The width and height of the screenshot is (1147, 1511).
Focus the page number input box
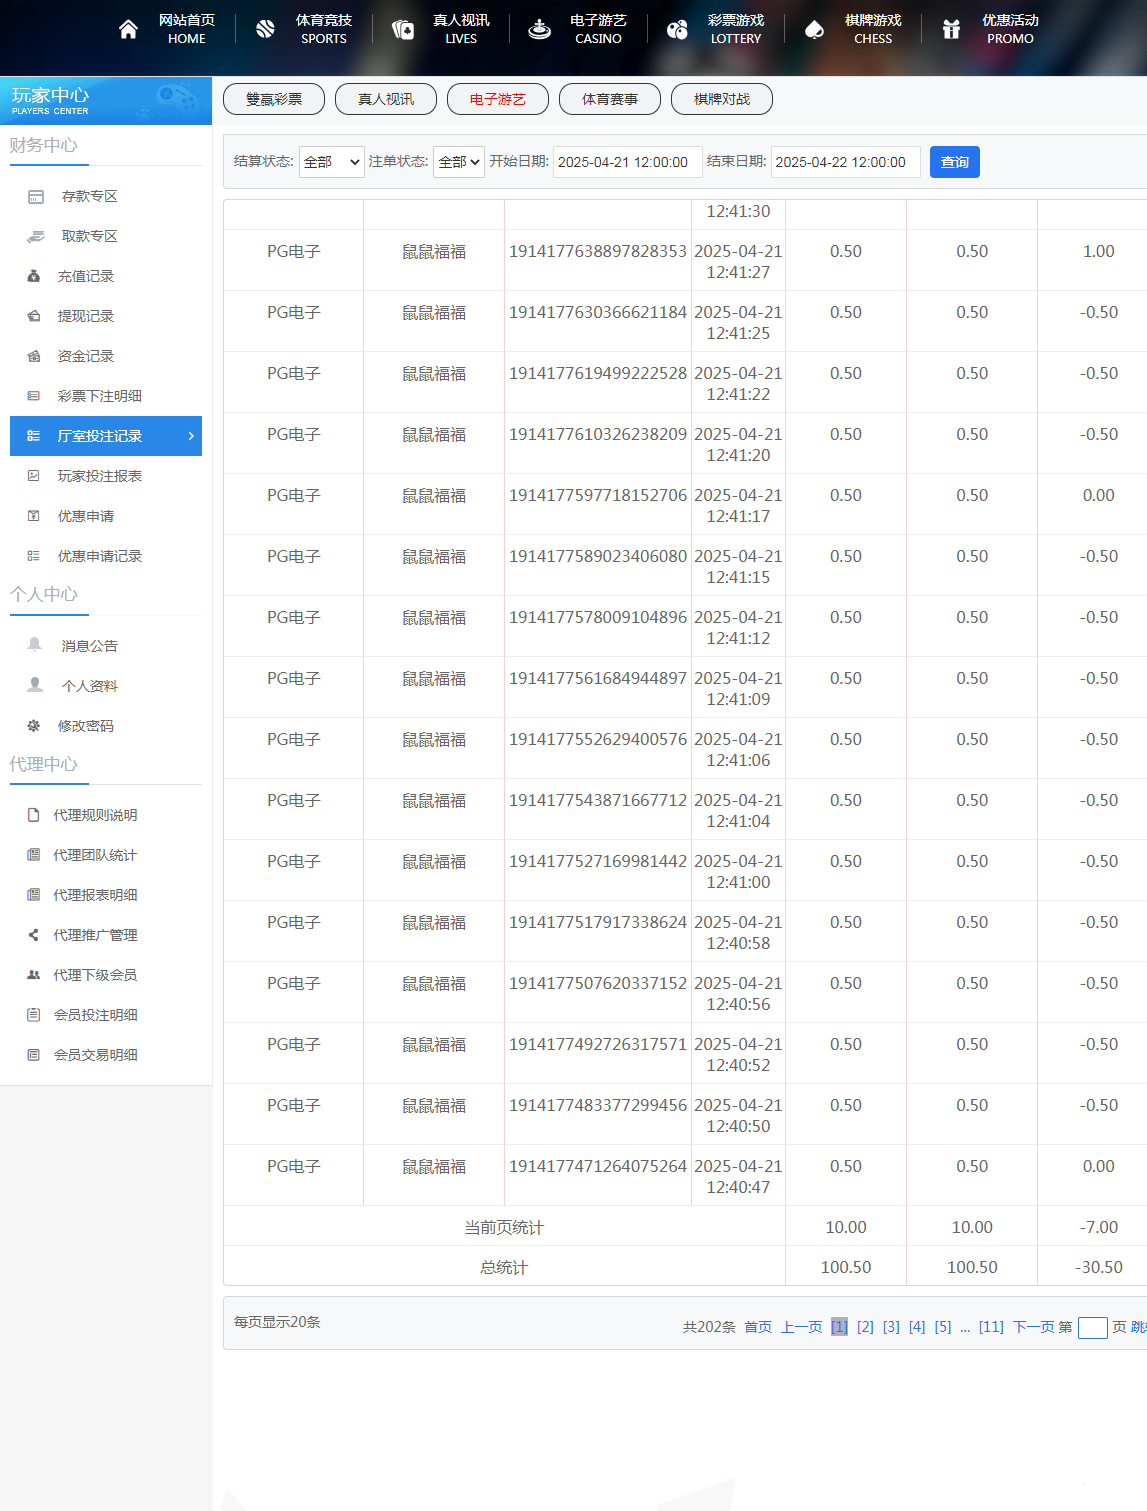1092,1328
